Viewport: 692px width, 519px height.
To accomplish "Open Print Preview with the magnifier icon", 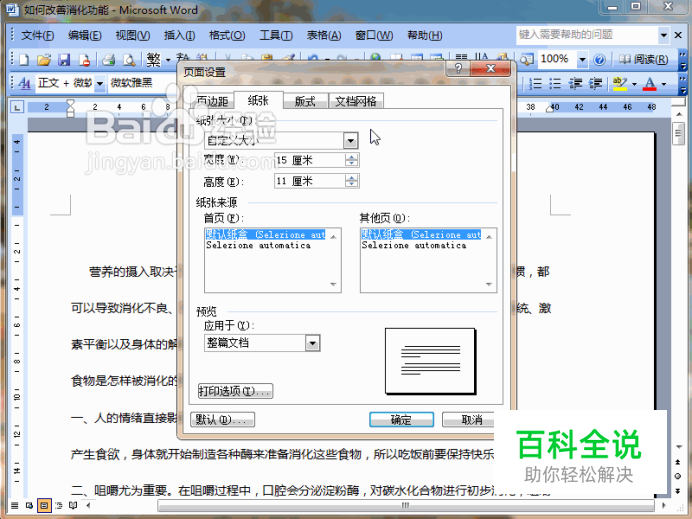I will click(129, 59).
